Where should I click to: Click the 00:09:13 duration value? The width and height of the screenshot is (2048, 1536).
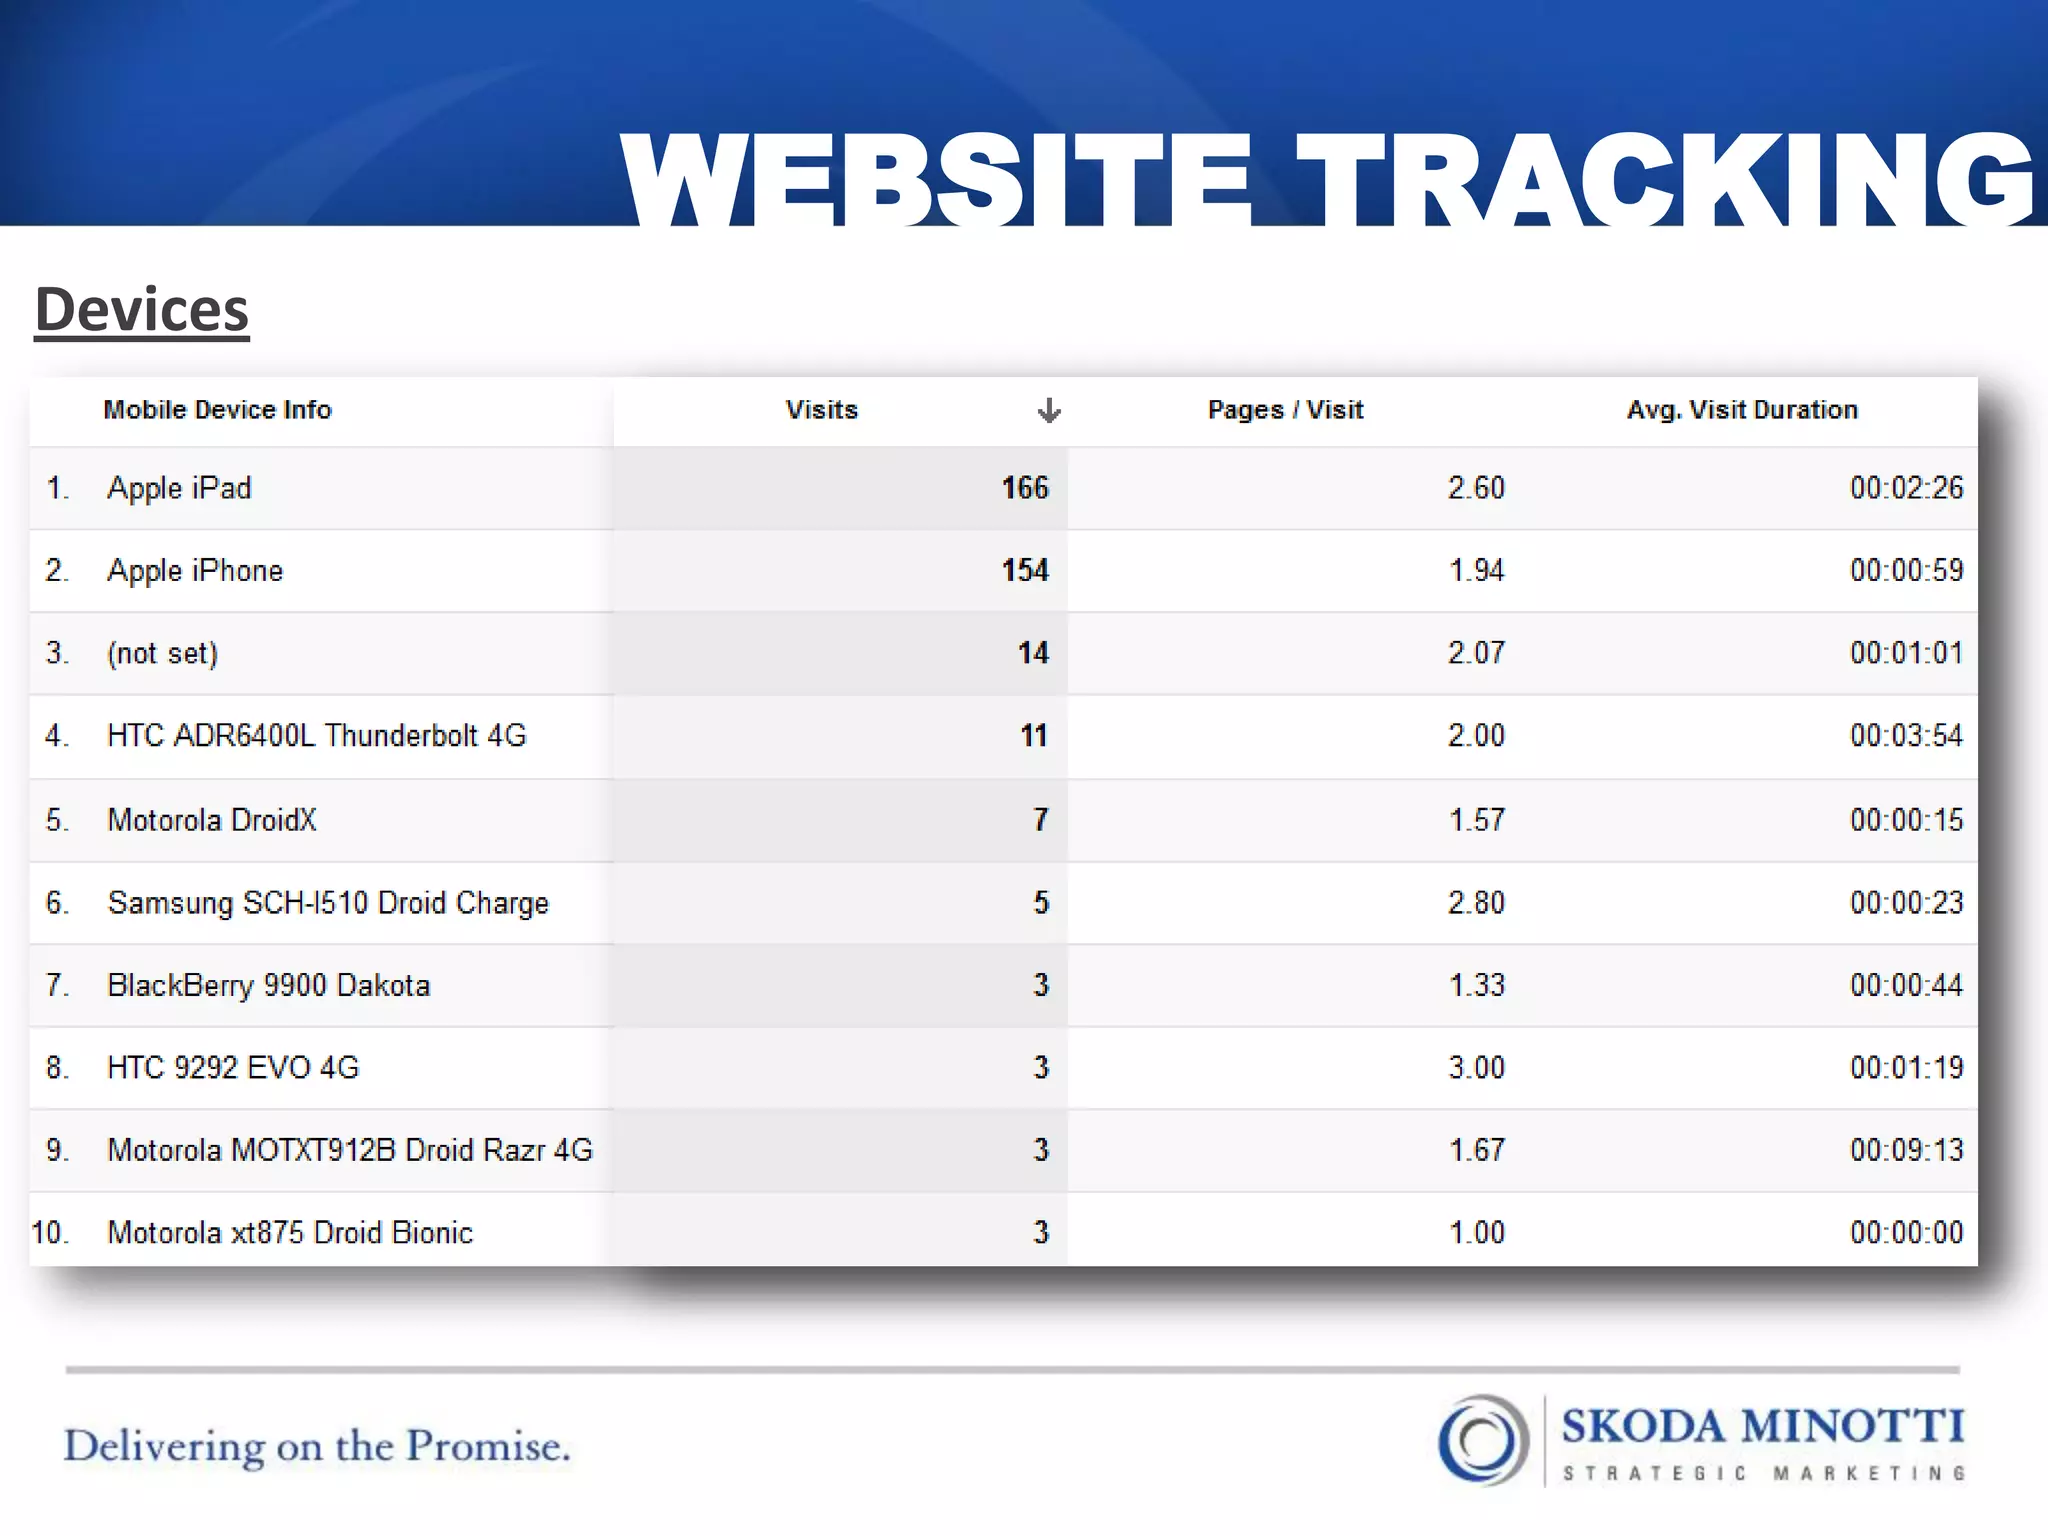(x=1906, y=1150)
